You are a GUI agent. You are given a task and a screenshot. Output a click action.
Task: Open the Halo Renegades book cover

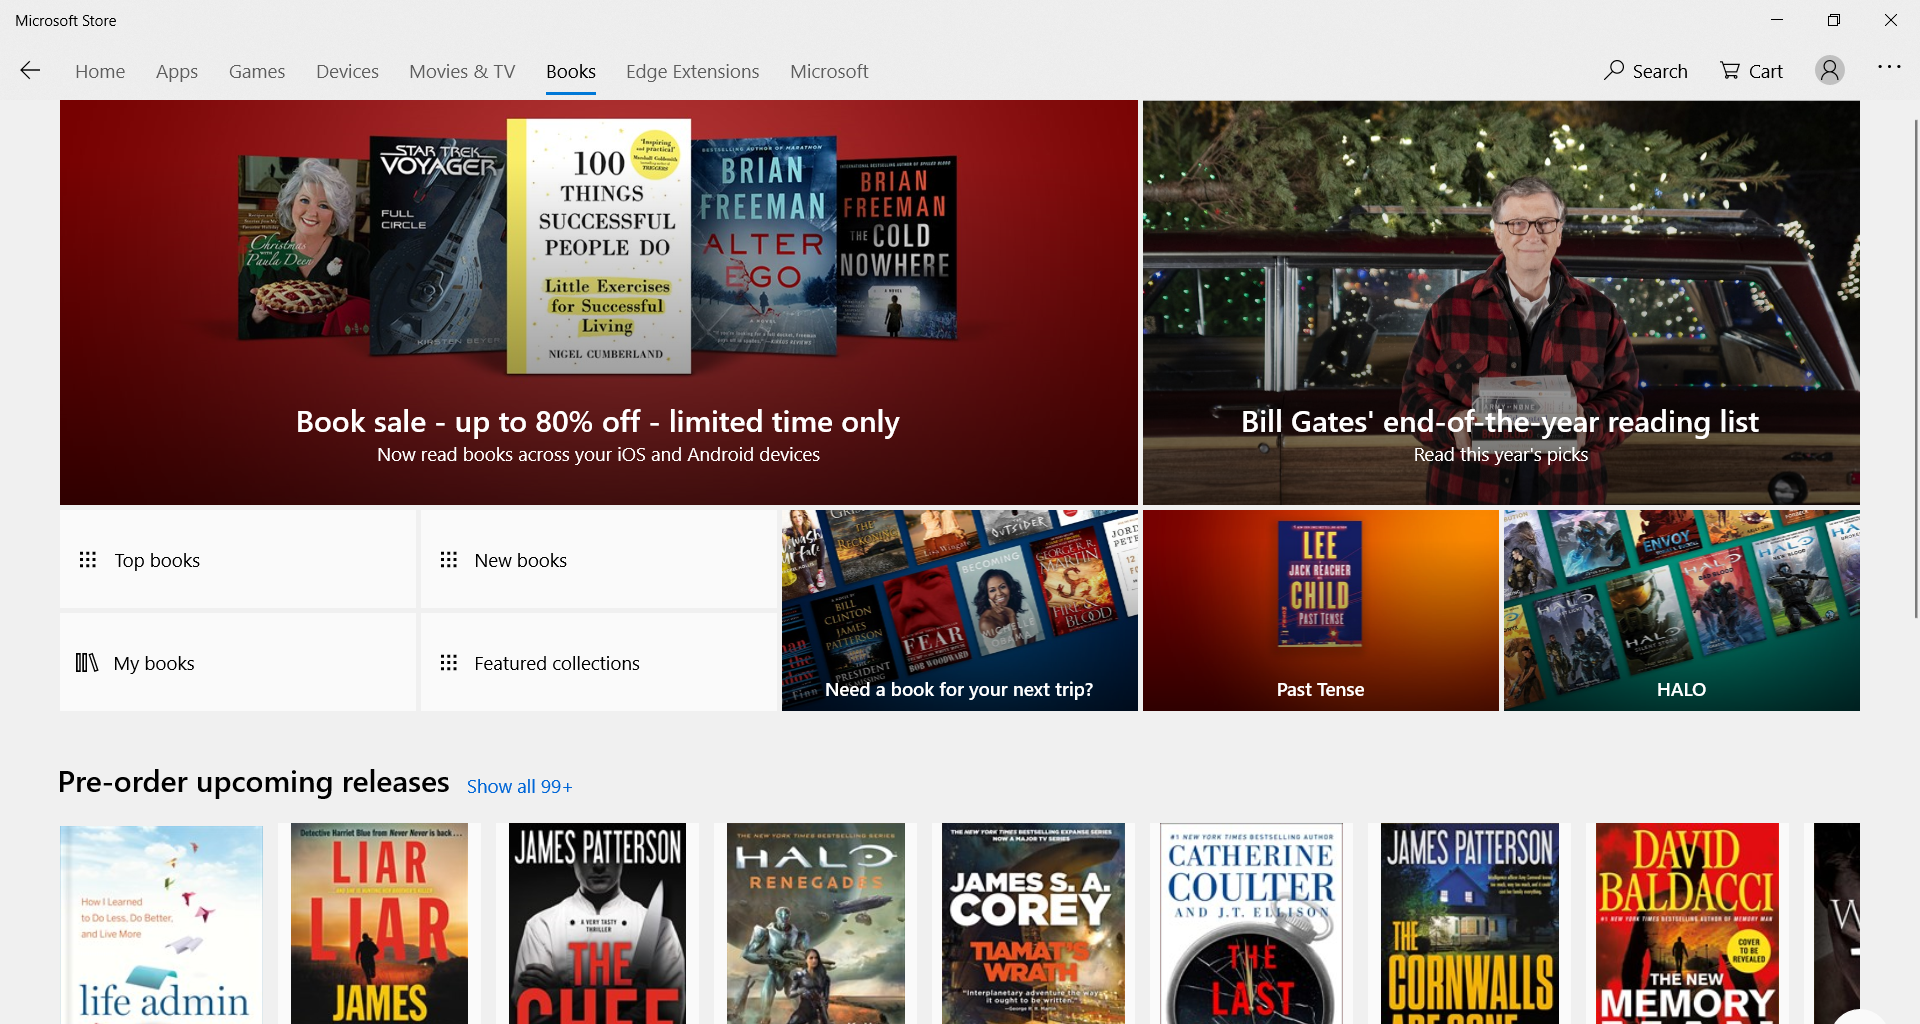pyautogui.click(x=816, y=924)
